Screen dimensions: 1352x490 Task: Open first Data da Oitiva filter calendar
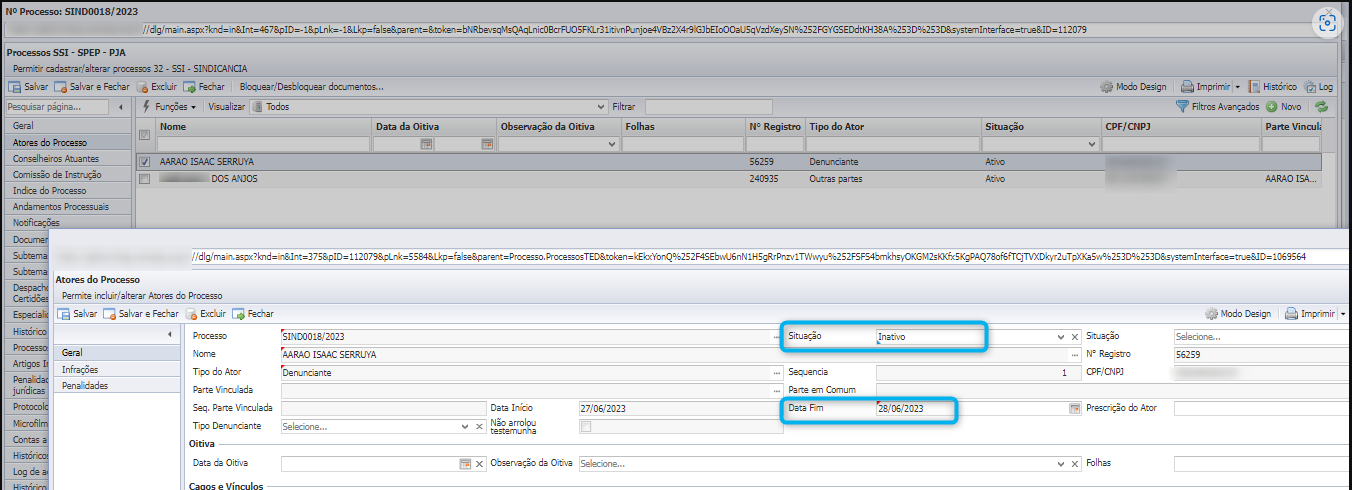coord(426,144)
